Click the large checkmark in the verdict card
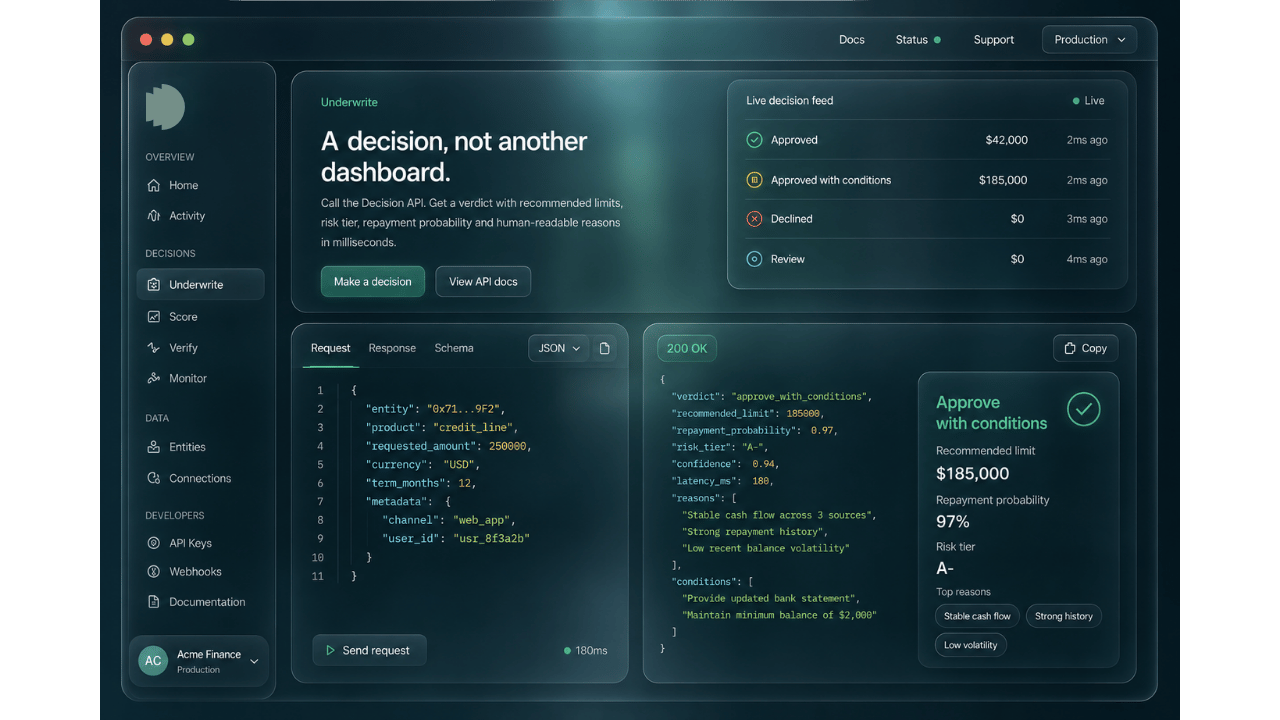Image resolution: width=1280 pixels, height=720 pixels. tap(1084, 409)
